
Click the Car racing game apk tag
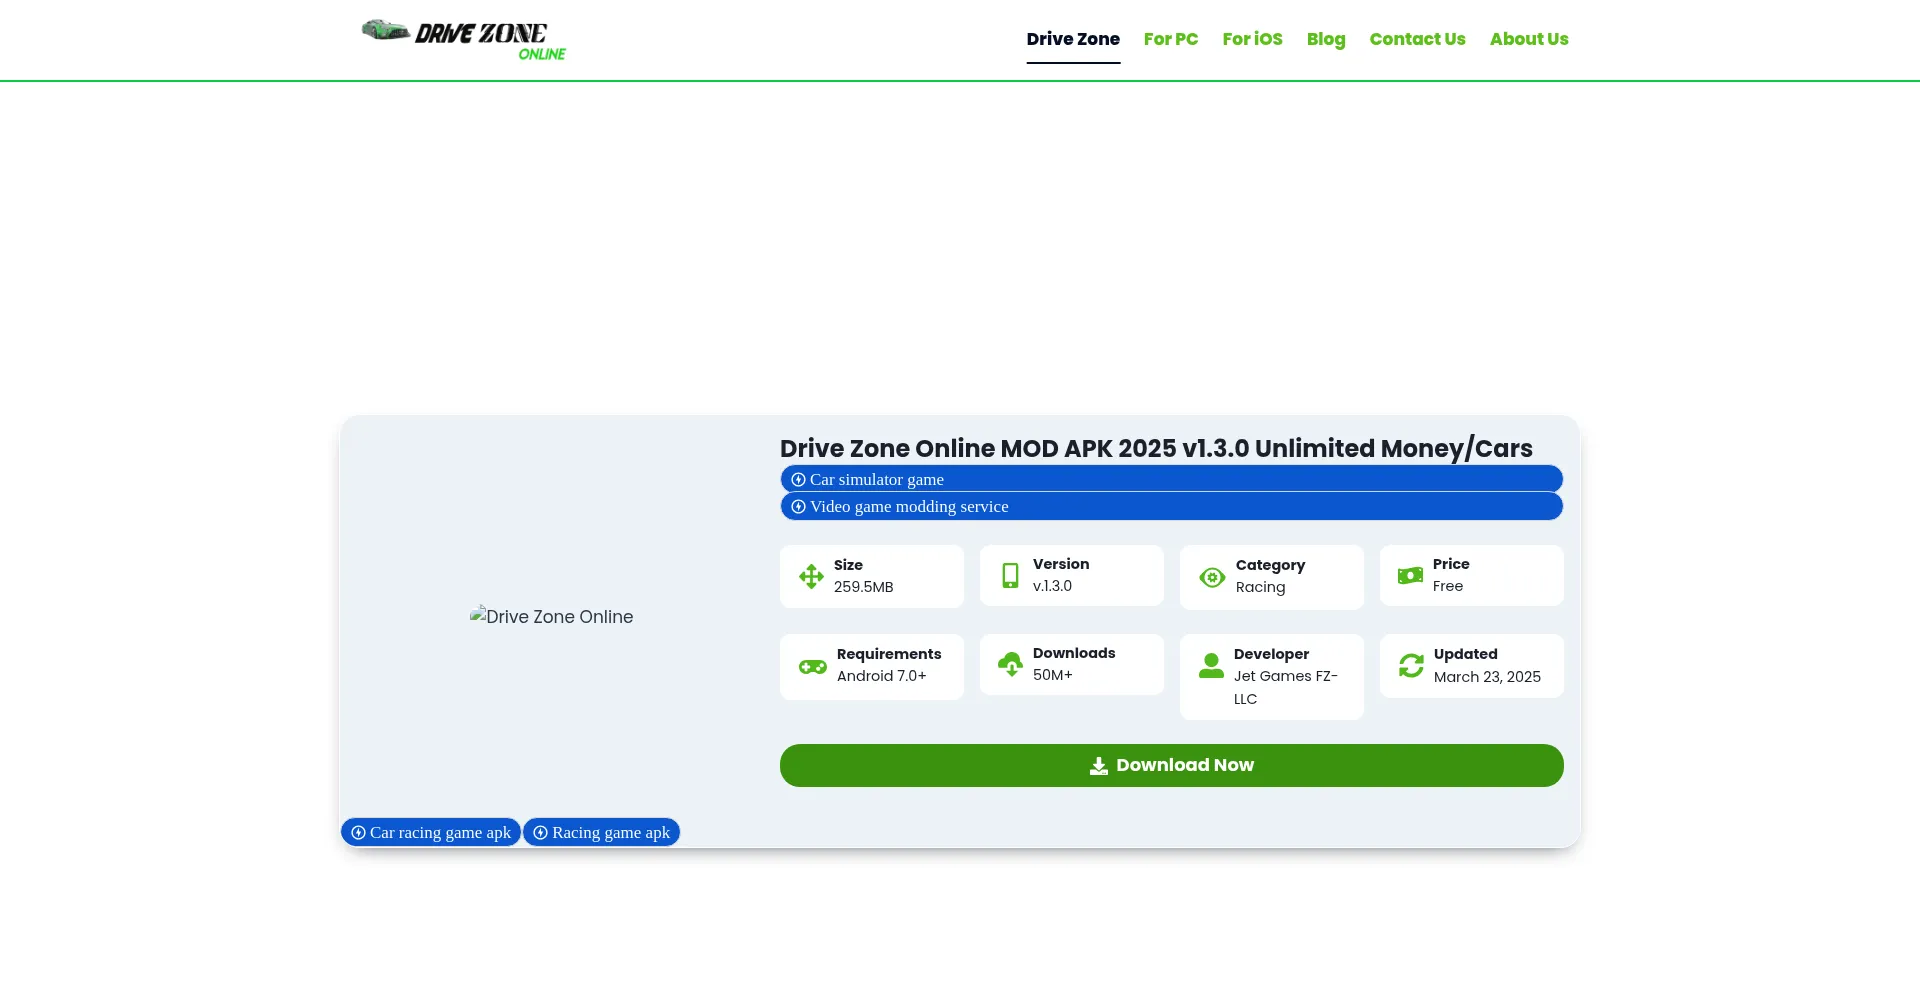[x=431, y=832]
